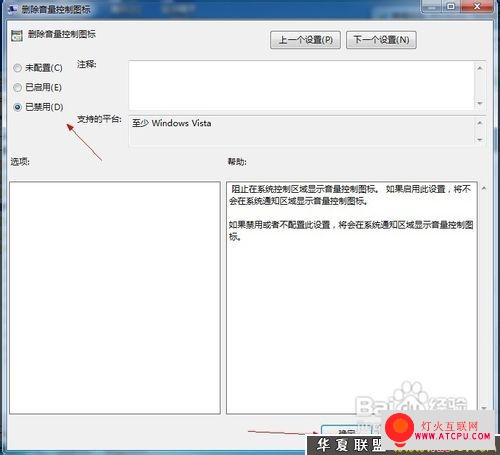Viewport: 500px width, 455px height.
Task: Select the 未配置(C) radio button
Action: 17,68
